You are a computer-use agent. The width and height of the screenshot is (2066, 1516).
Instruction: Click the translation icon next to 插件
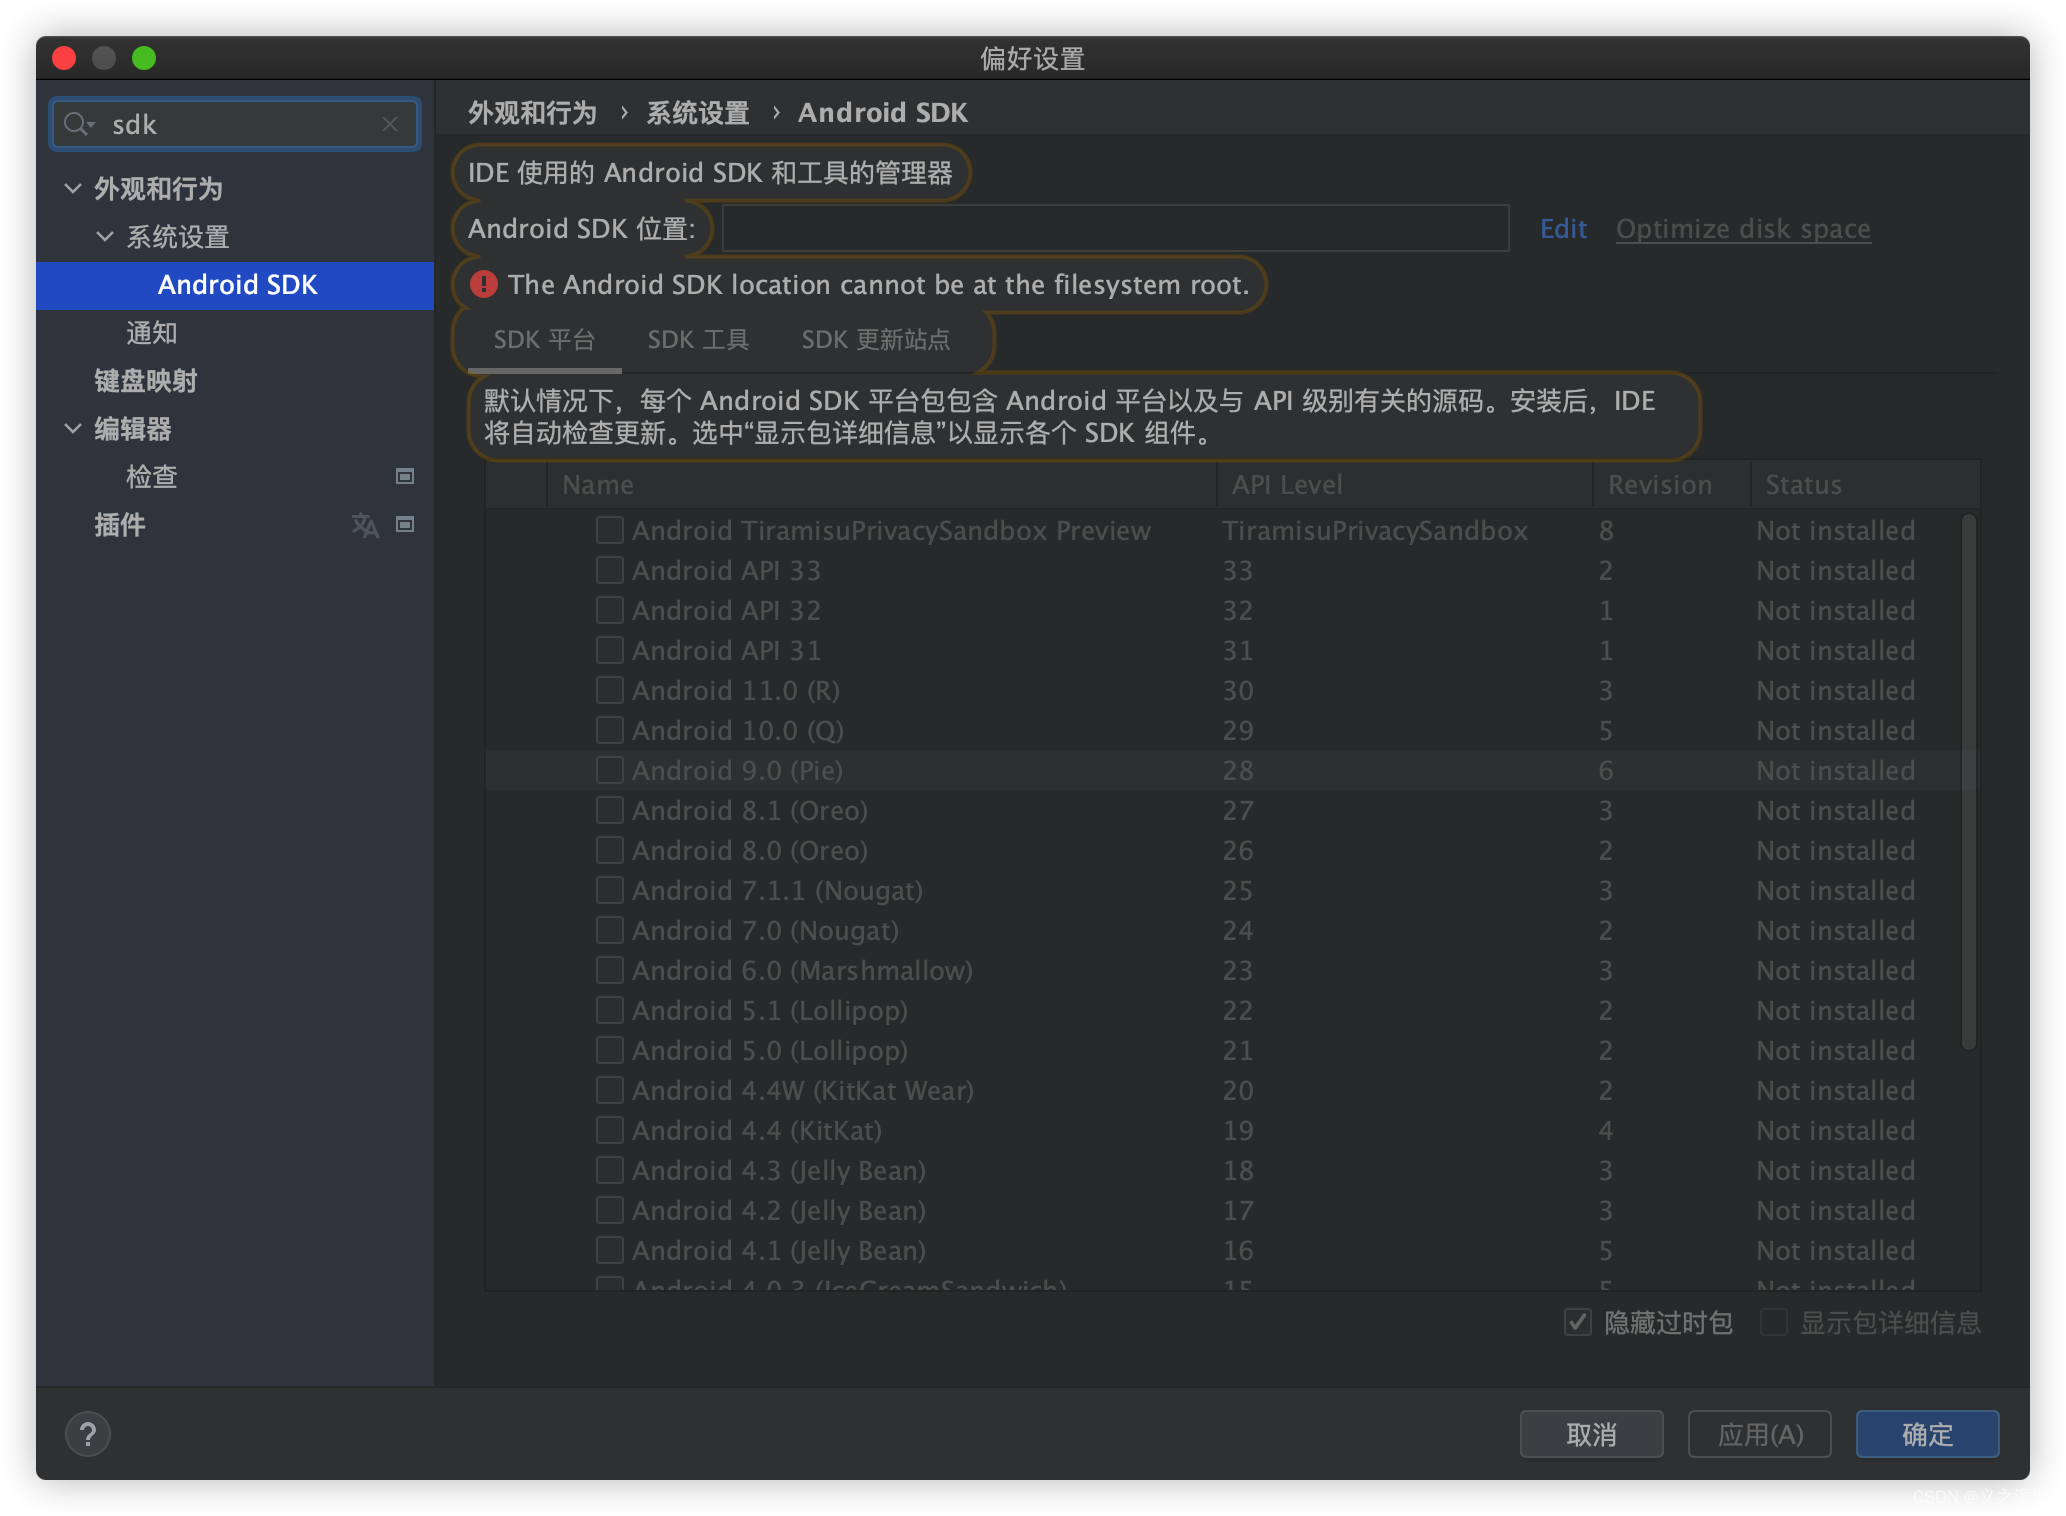(365, 524)
